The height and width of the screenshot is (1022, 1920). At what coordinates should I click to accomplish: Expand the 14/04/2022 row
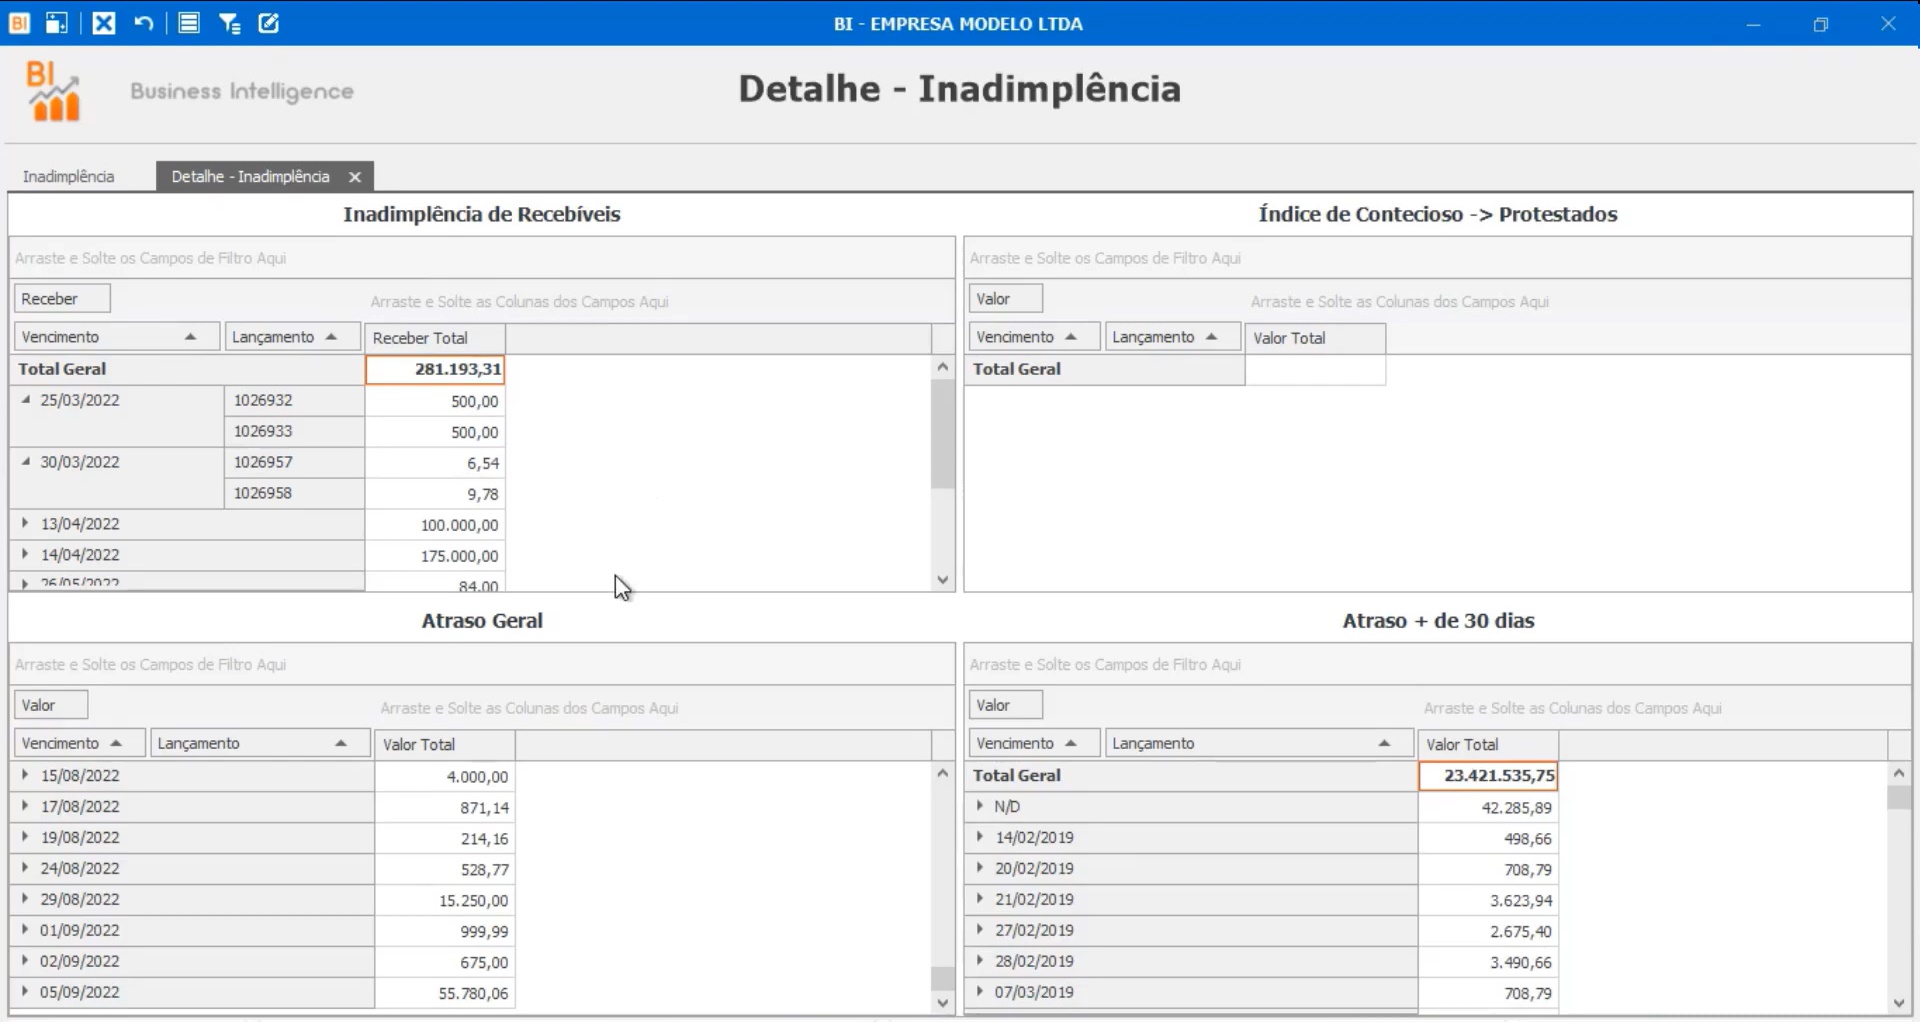tap(26, 554)
